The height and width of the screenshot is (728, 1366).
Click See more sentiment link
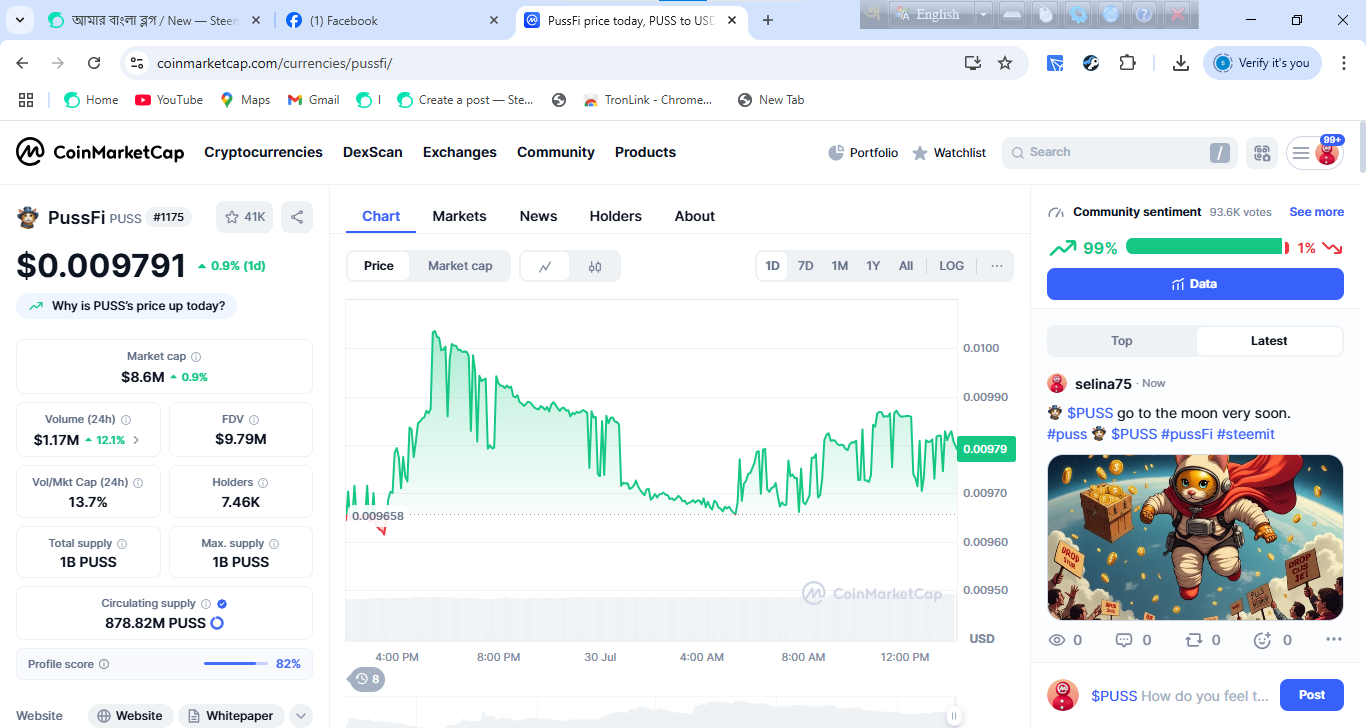[1316, 212]
